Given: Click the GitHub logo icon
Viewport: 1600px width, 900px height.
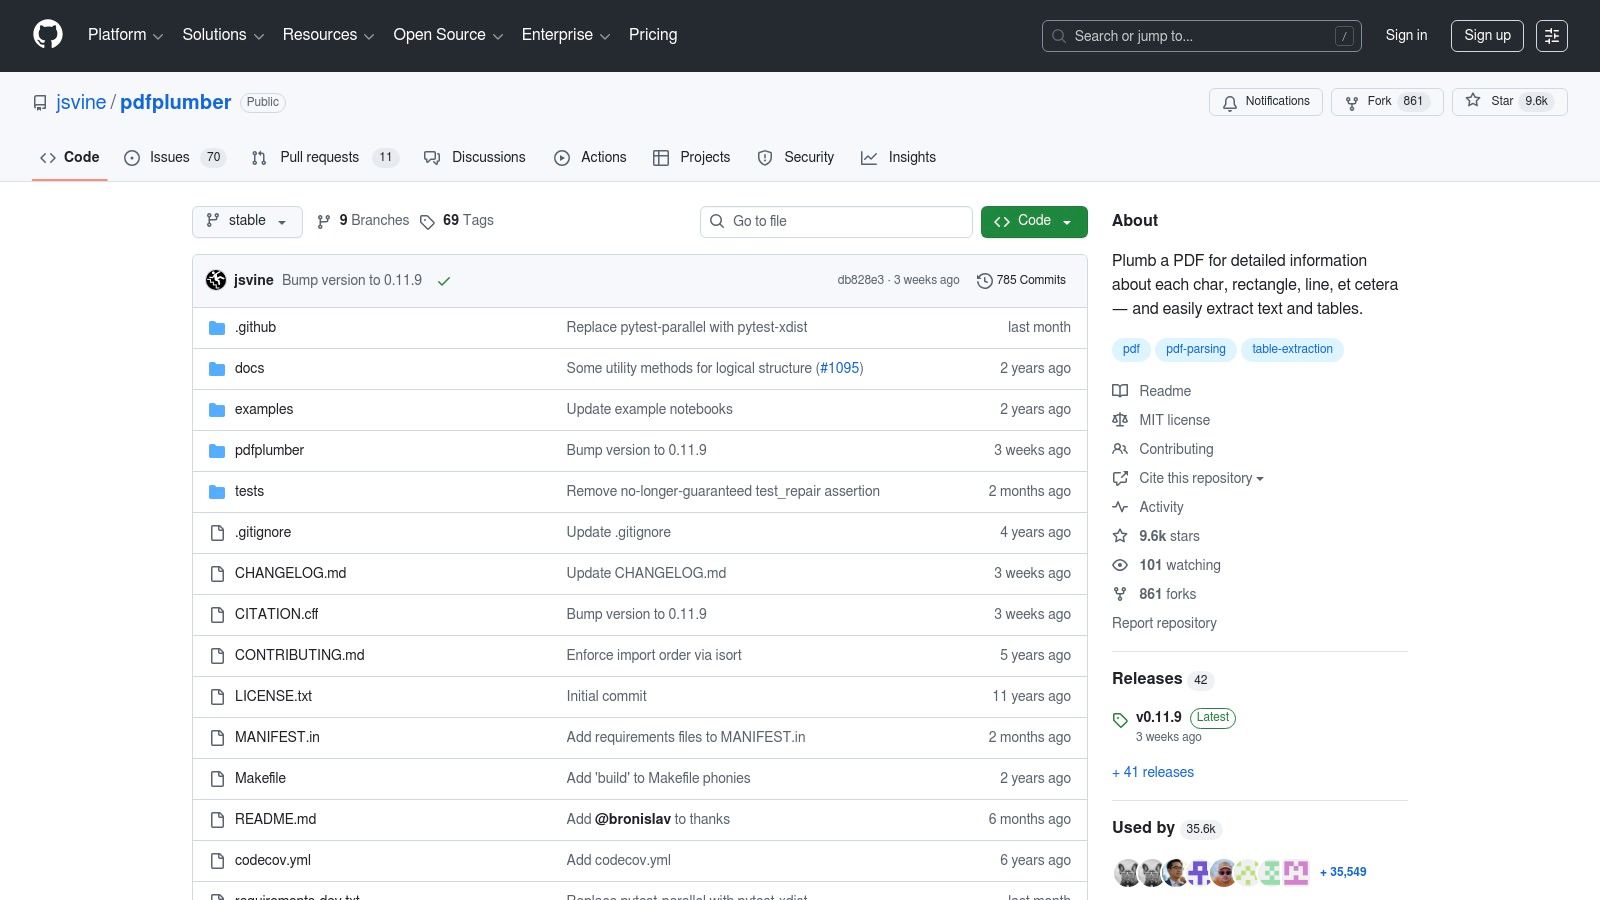Looking at the screenshot, I should tap(48, 35).
